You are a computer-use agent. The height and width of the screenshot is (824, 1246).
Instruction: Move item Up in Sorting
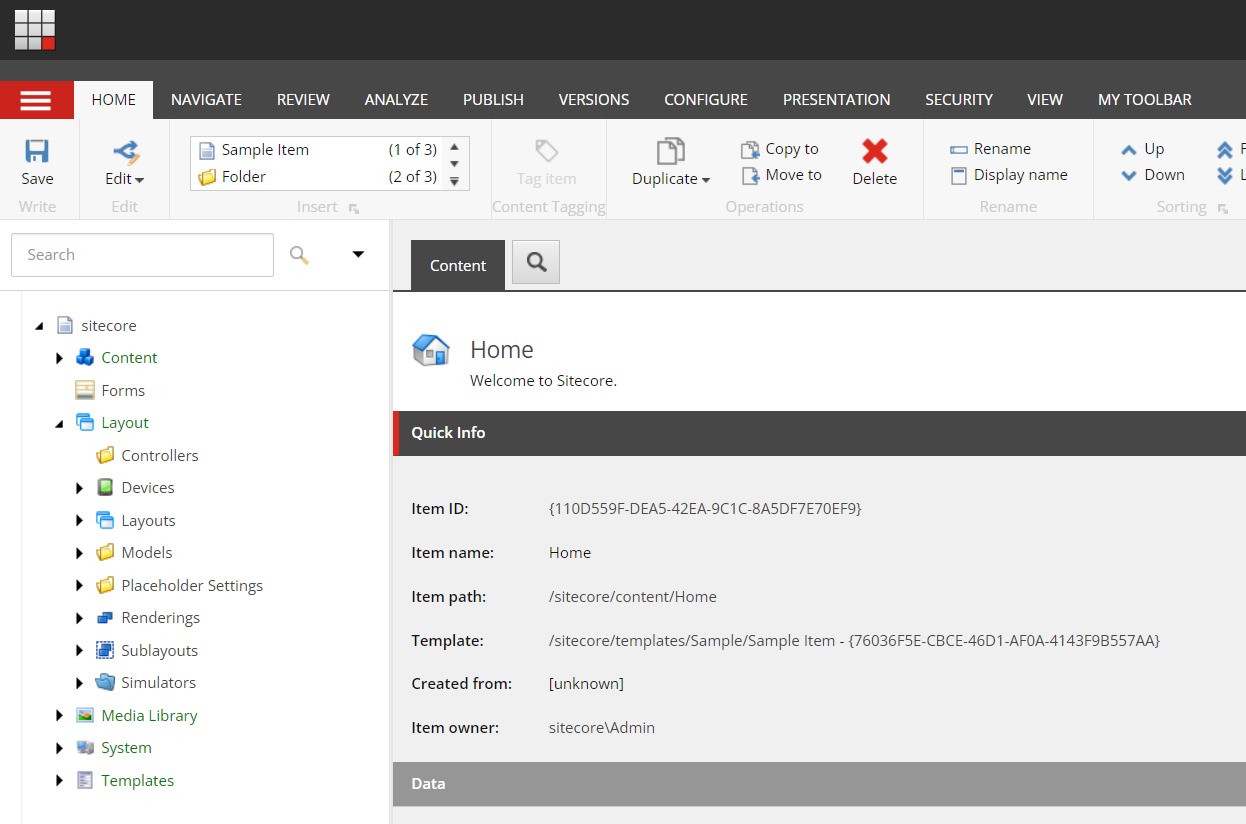click(1142, 149)
